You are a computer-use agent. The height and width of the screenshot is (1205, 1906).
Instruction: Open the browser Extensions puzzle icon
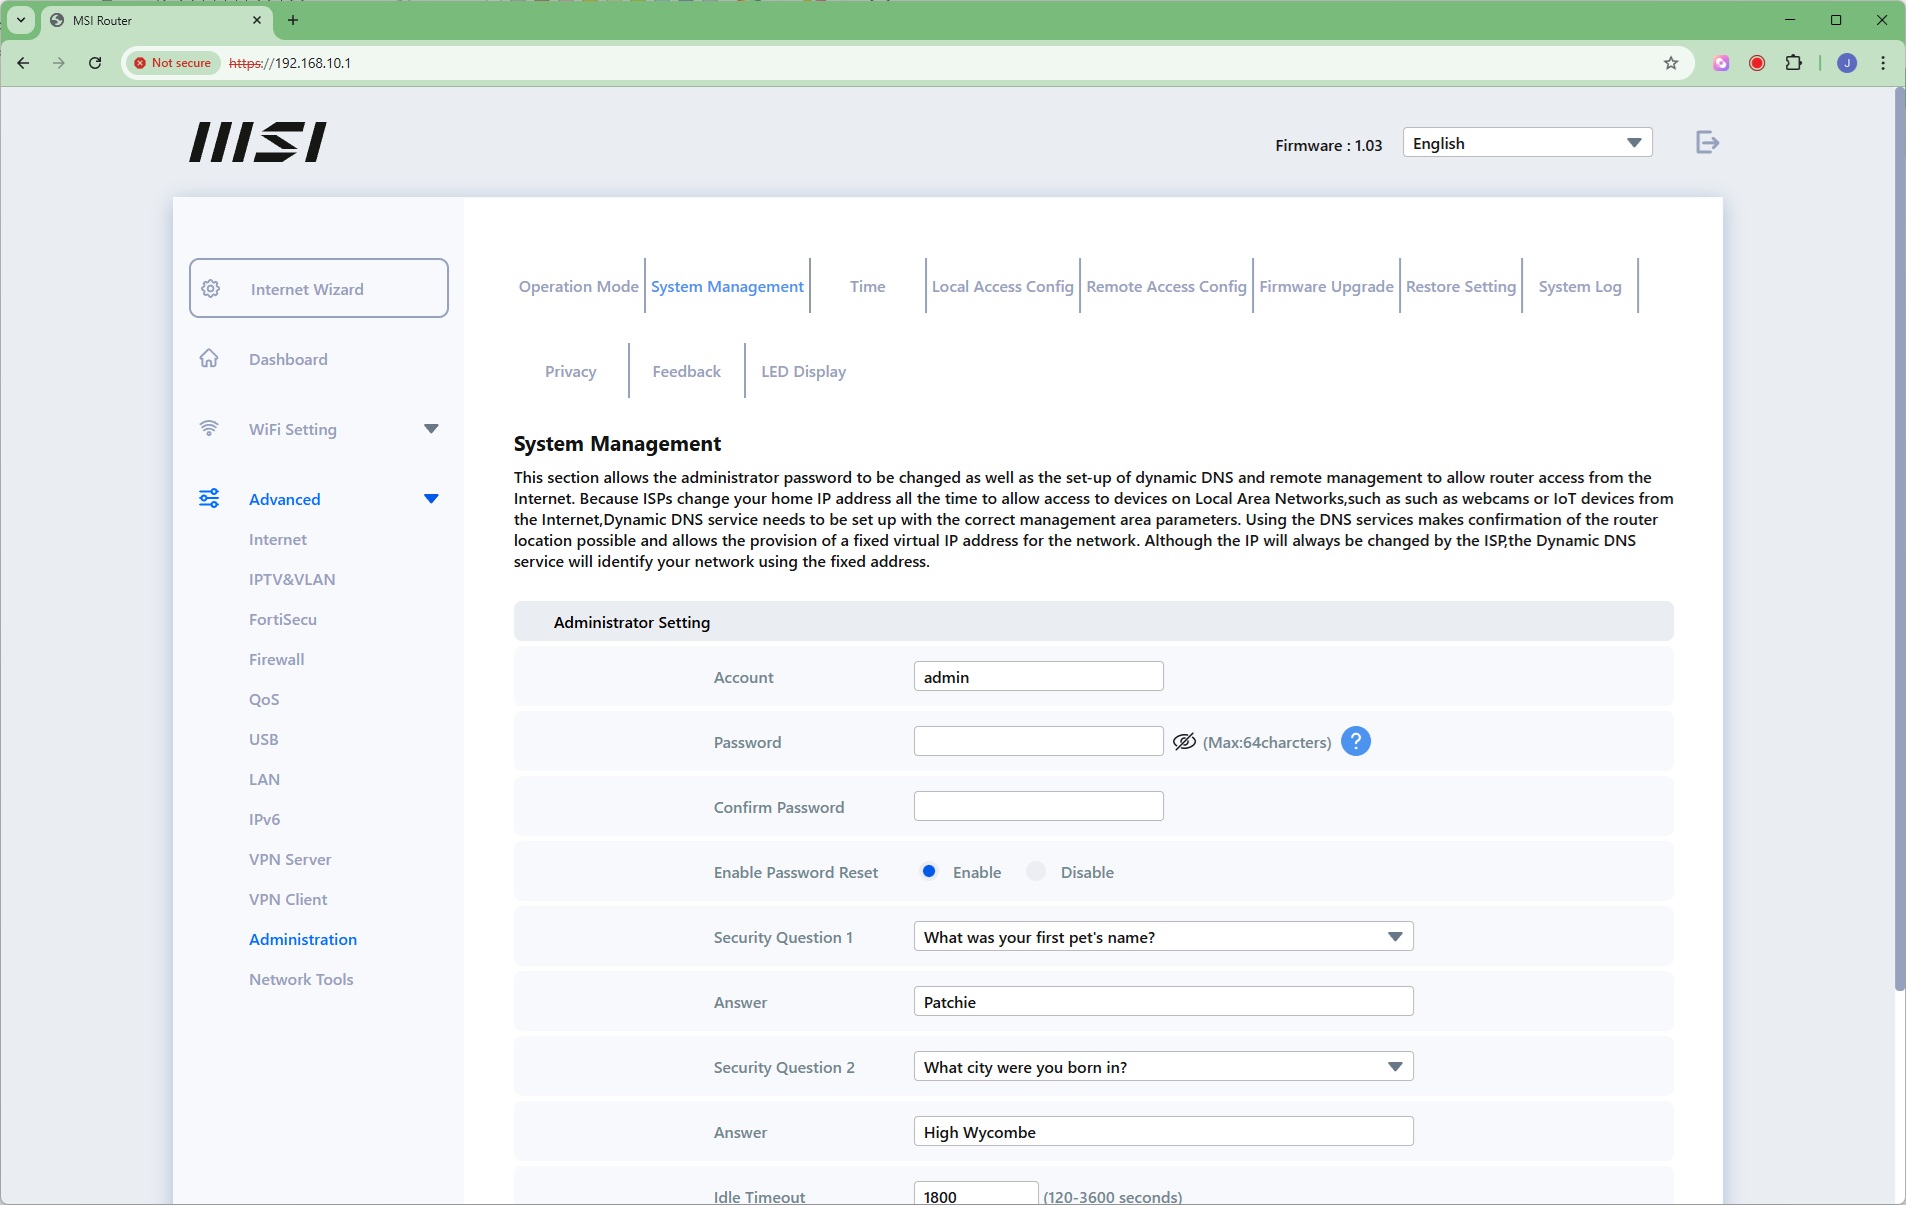[x=1793, y=63]
